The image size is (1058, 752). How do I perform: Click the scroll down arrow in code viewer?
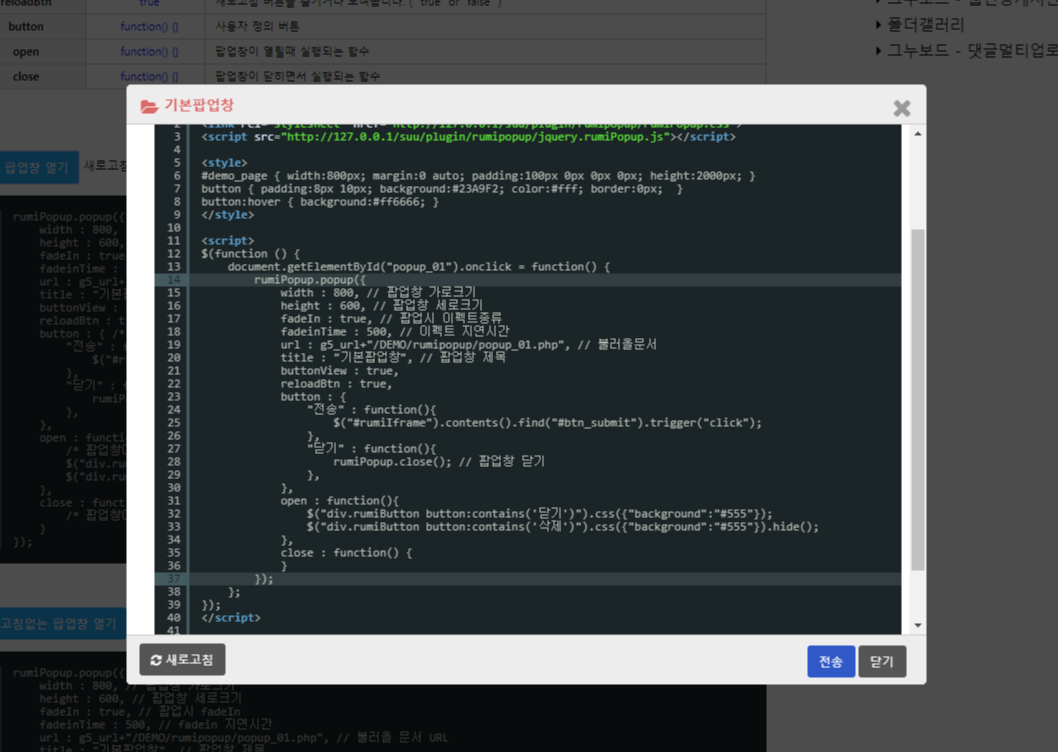click(917, 625)
